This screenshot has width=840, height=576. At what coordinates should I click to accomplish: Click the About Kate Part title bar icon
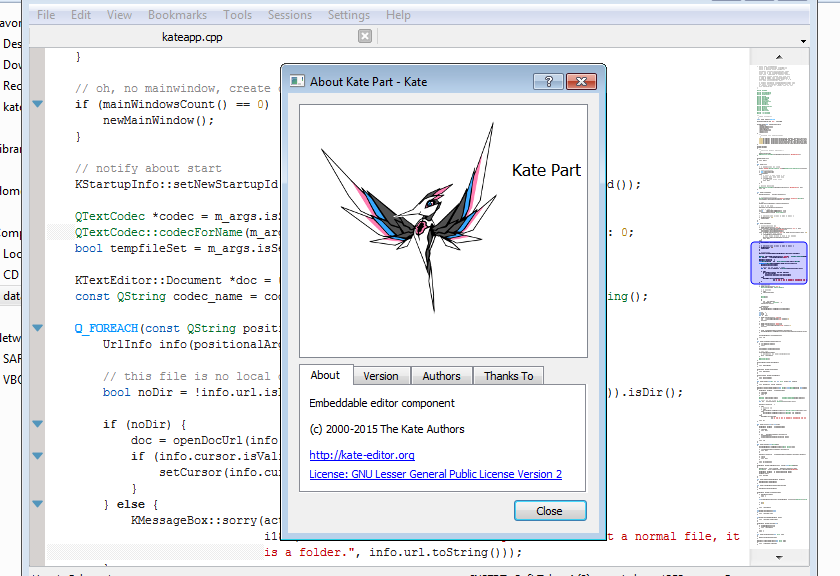click(297, 81)
